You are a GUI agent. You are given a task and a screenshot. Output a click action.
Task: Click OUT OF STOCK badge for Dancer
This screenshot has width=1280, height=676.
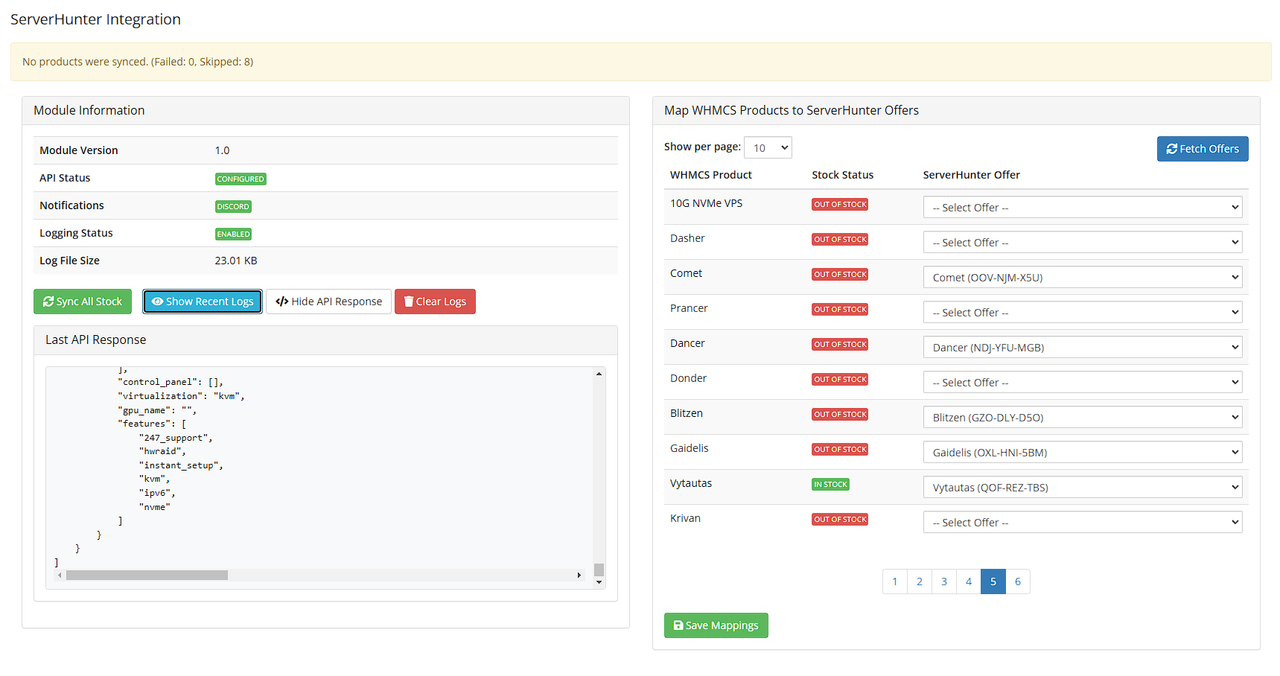(840, 344)
